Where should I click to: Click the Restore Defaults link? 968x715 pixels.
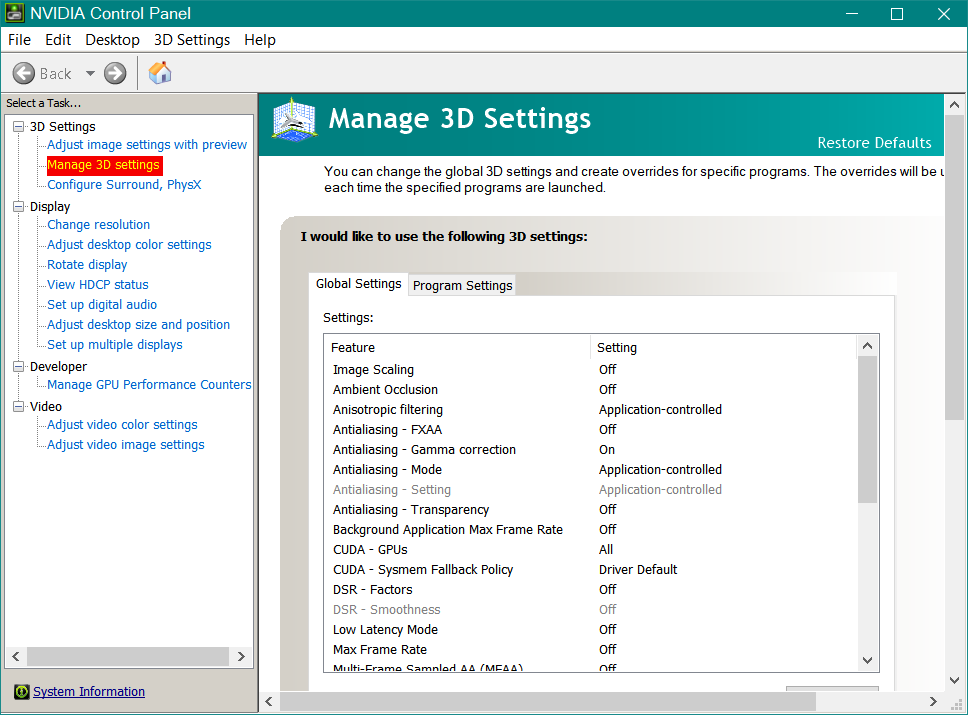click(874, 142)
